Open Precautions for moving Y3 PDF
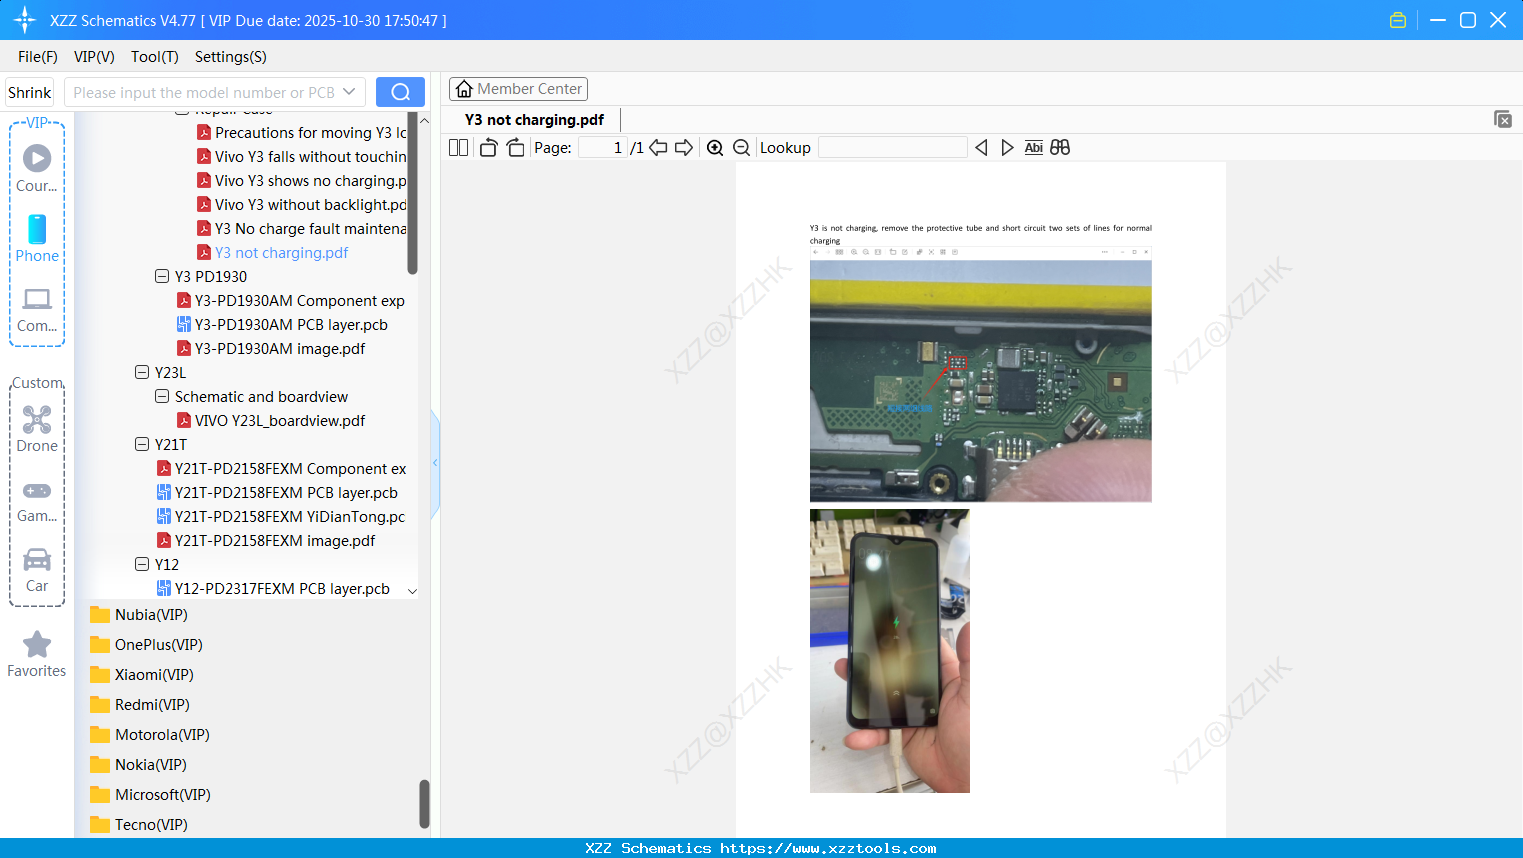Viewport: 1523px width, 858px height. click(302, 132)
